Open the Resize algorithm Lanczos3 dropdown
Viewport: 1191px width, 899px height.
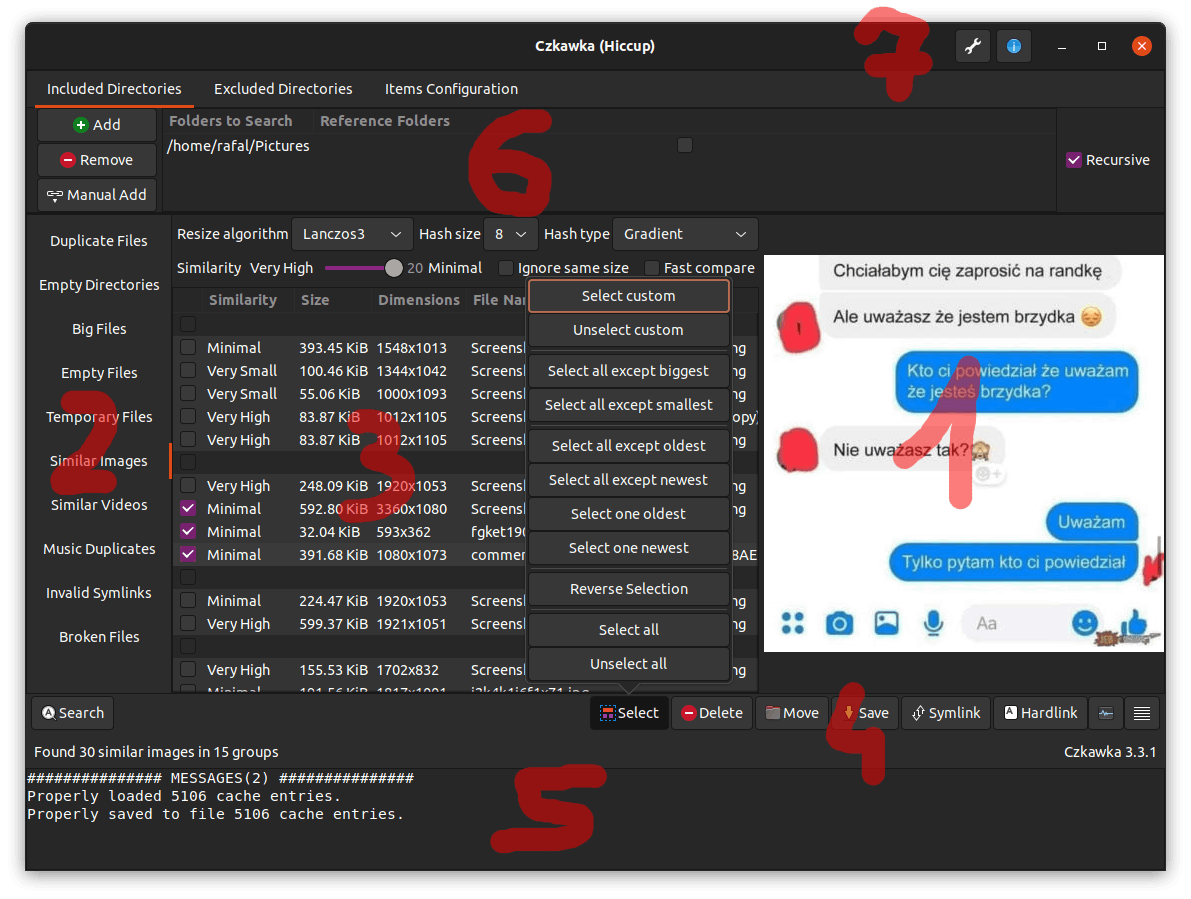click(x=352, y=234)
